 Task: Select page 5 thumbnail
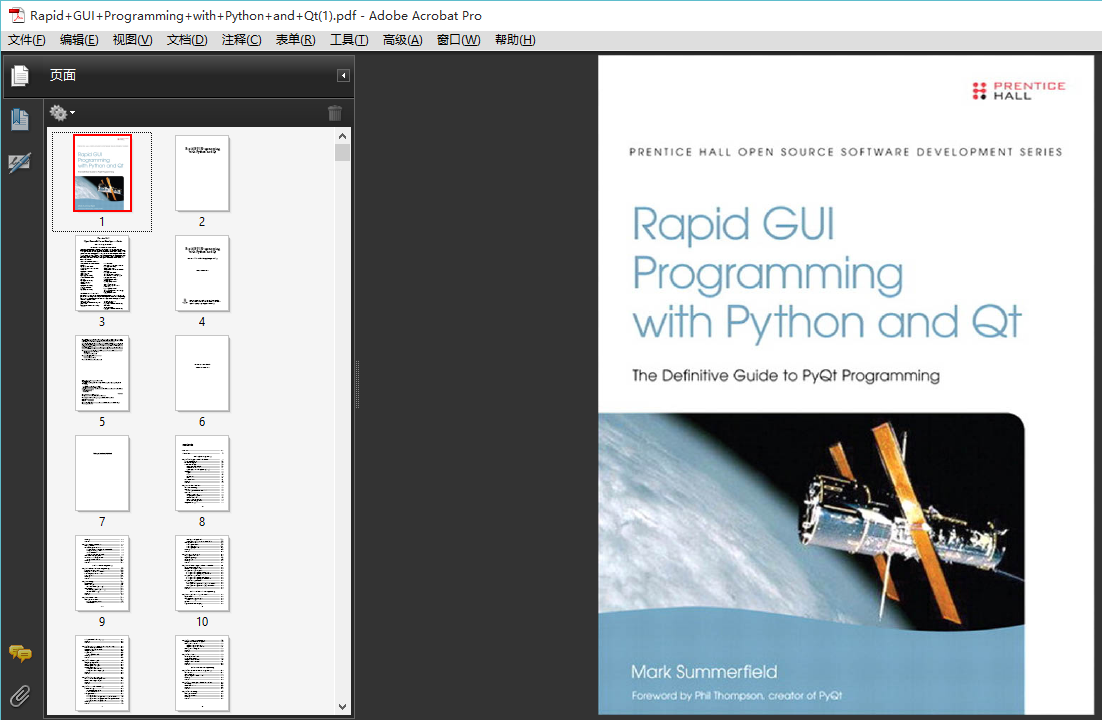coord(103,373)
